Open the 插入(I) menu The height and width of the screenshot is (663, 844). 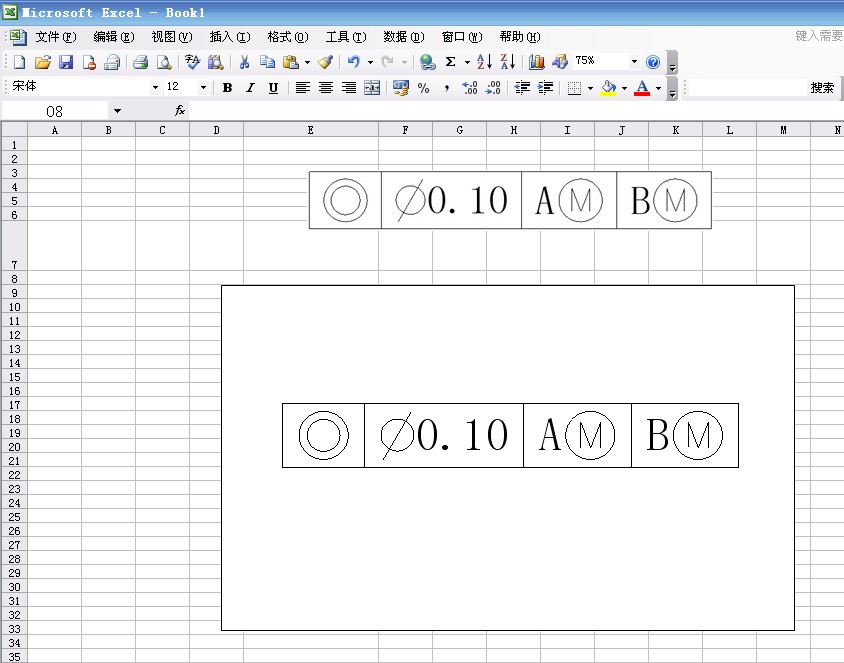click(230, 37)
